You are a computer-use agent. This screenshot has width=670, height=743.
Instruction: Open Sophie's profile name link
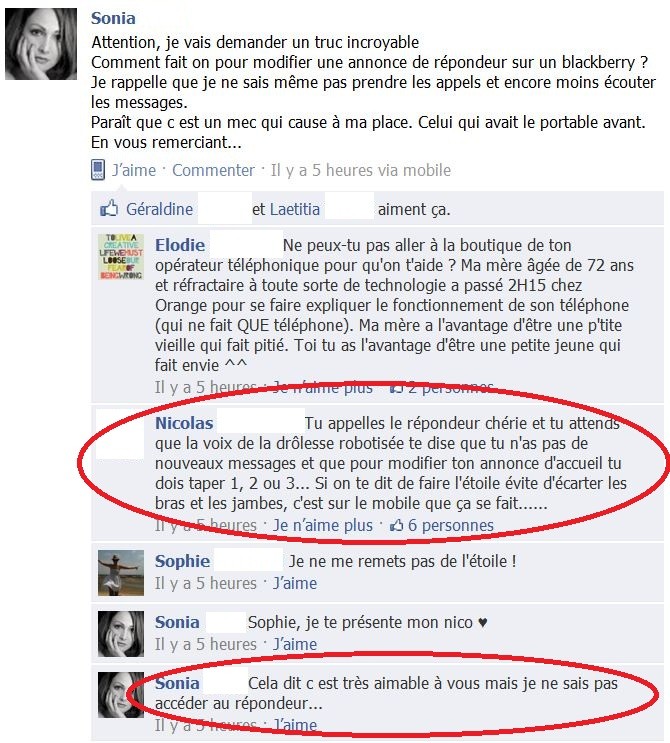click(x=182, y=561)
